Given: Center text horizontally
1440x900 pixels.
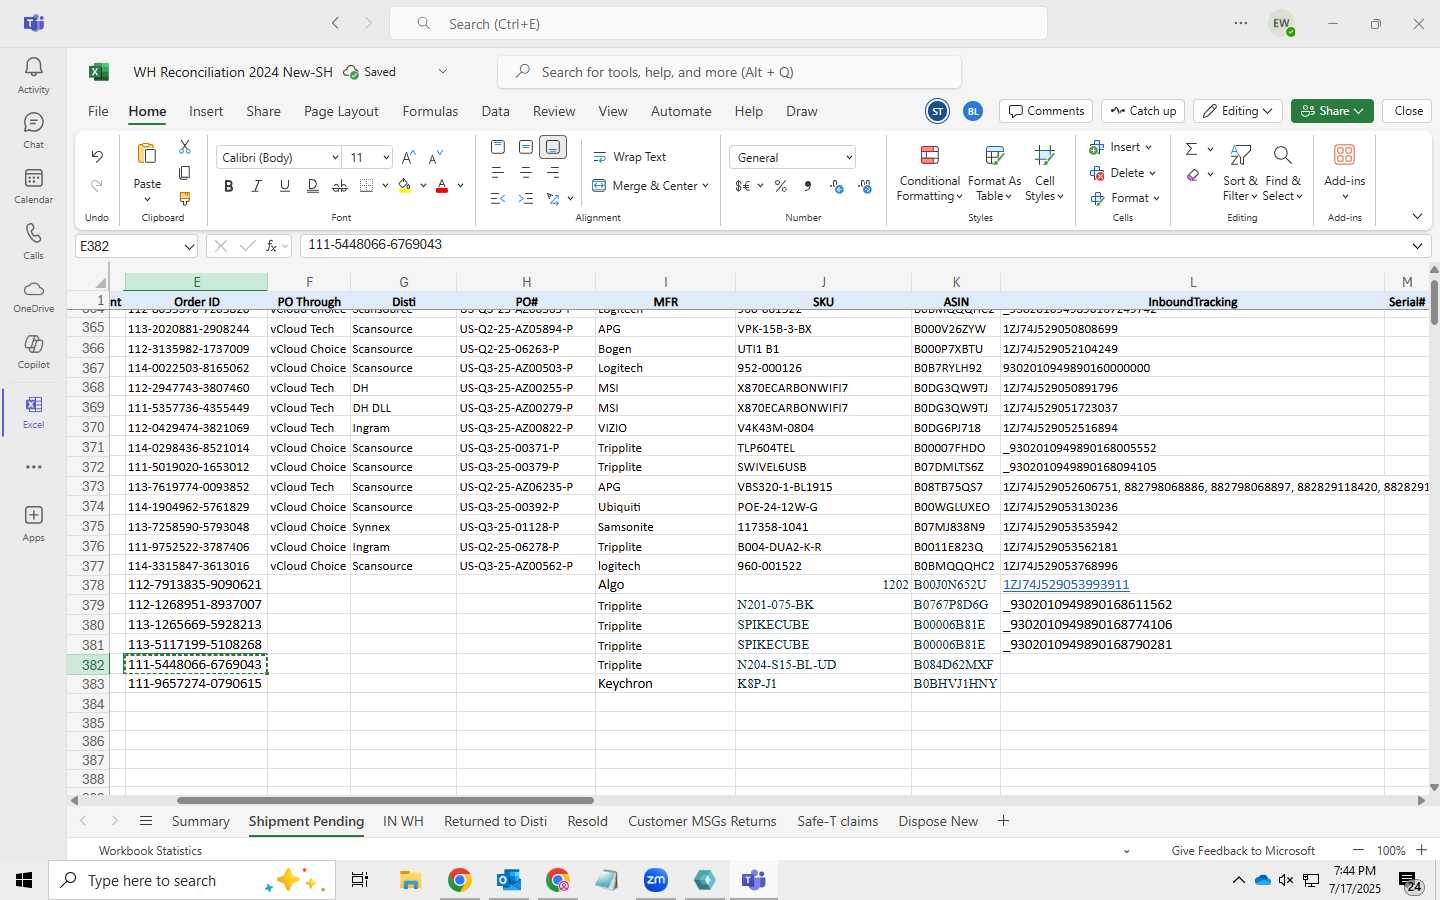Looking at the screenshot, I should pyautogui.click(x=526, y=173).
